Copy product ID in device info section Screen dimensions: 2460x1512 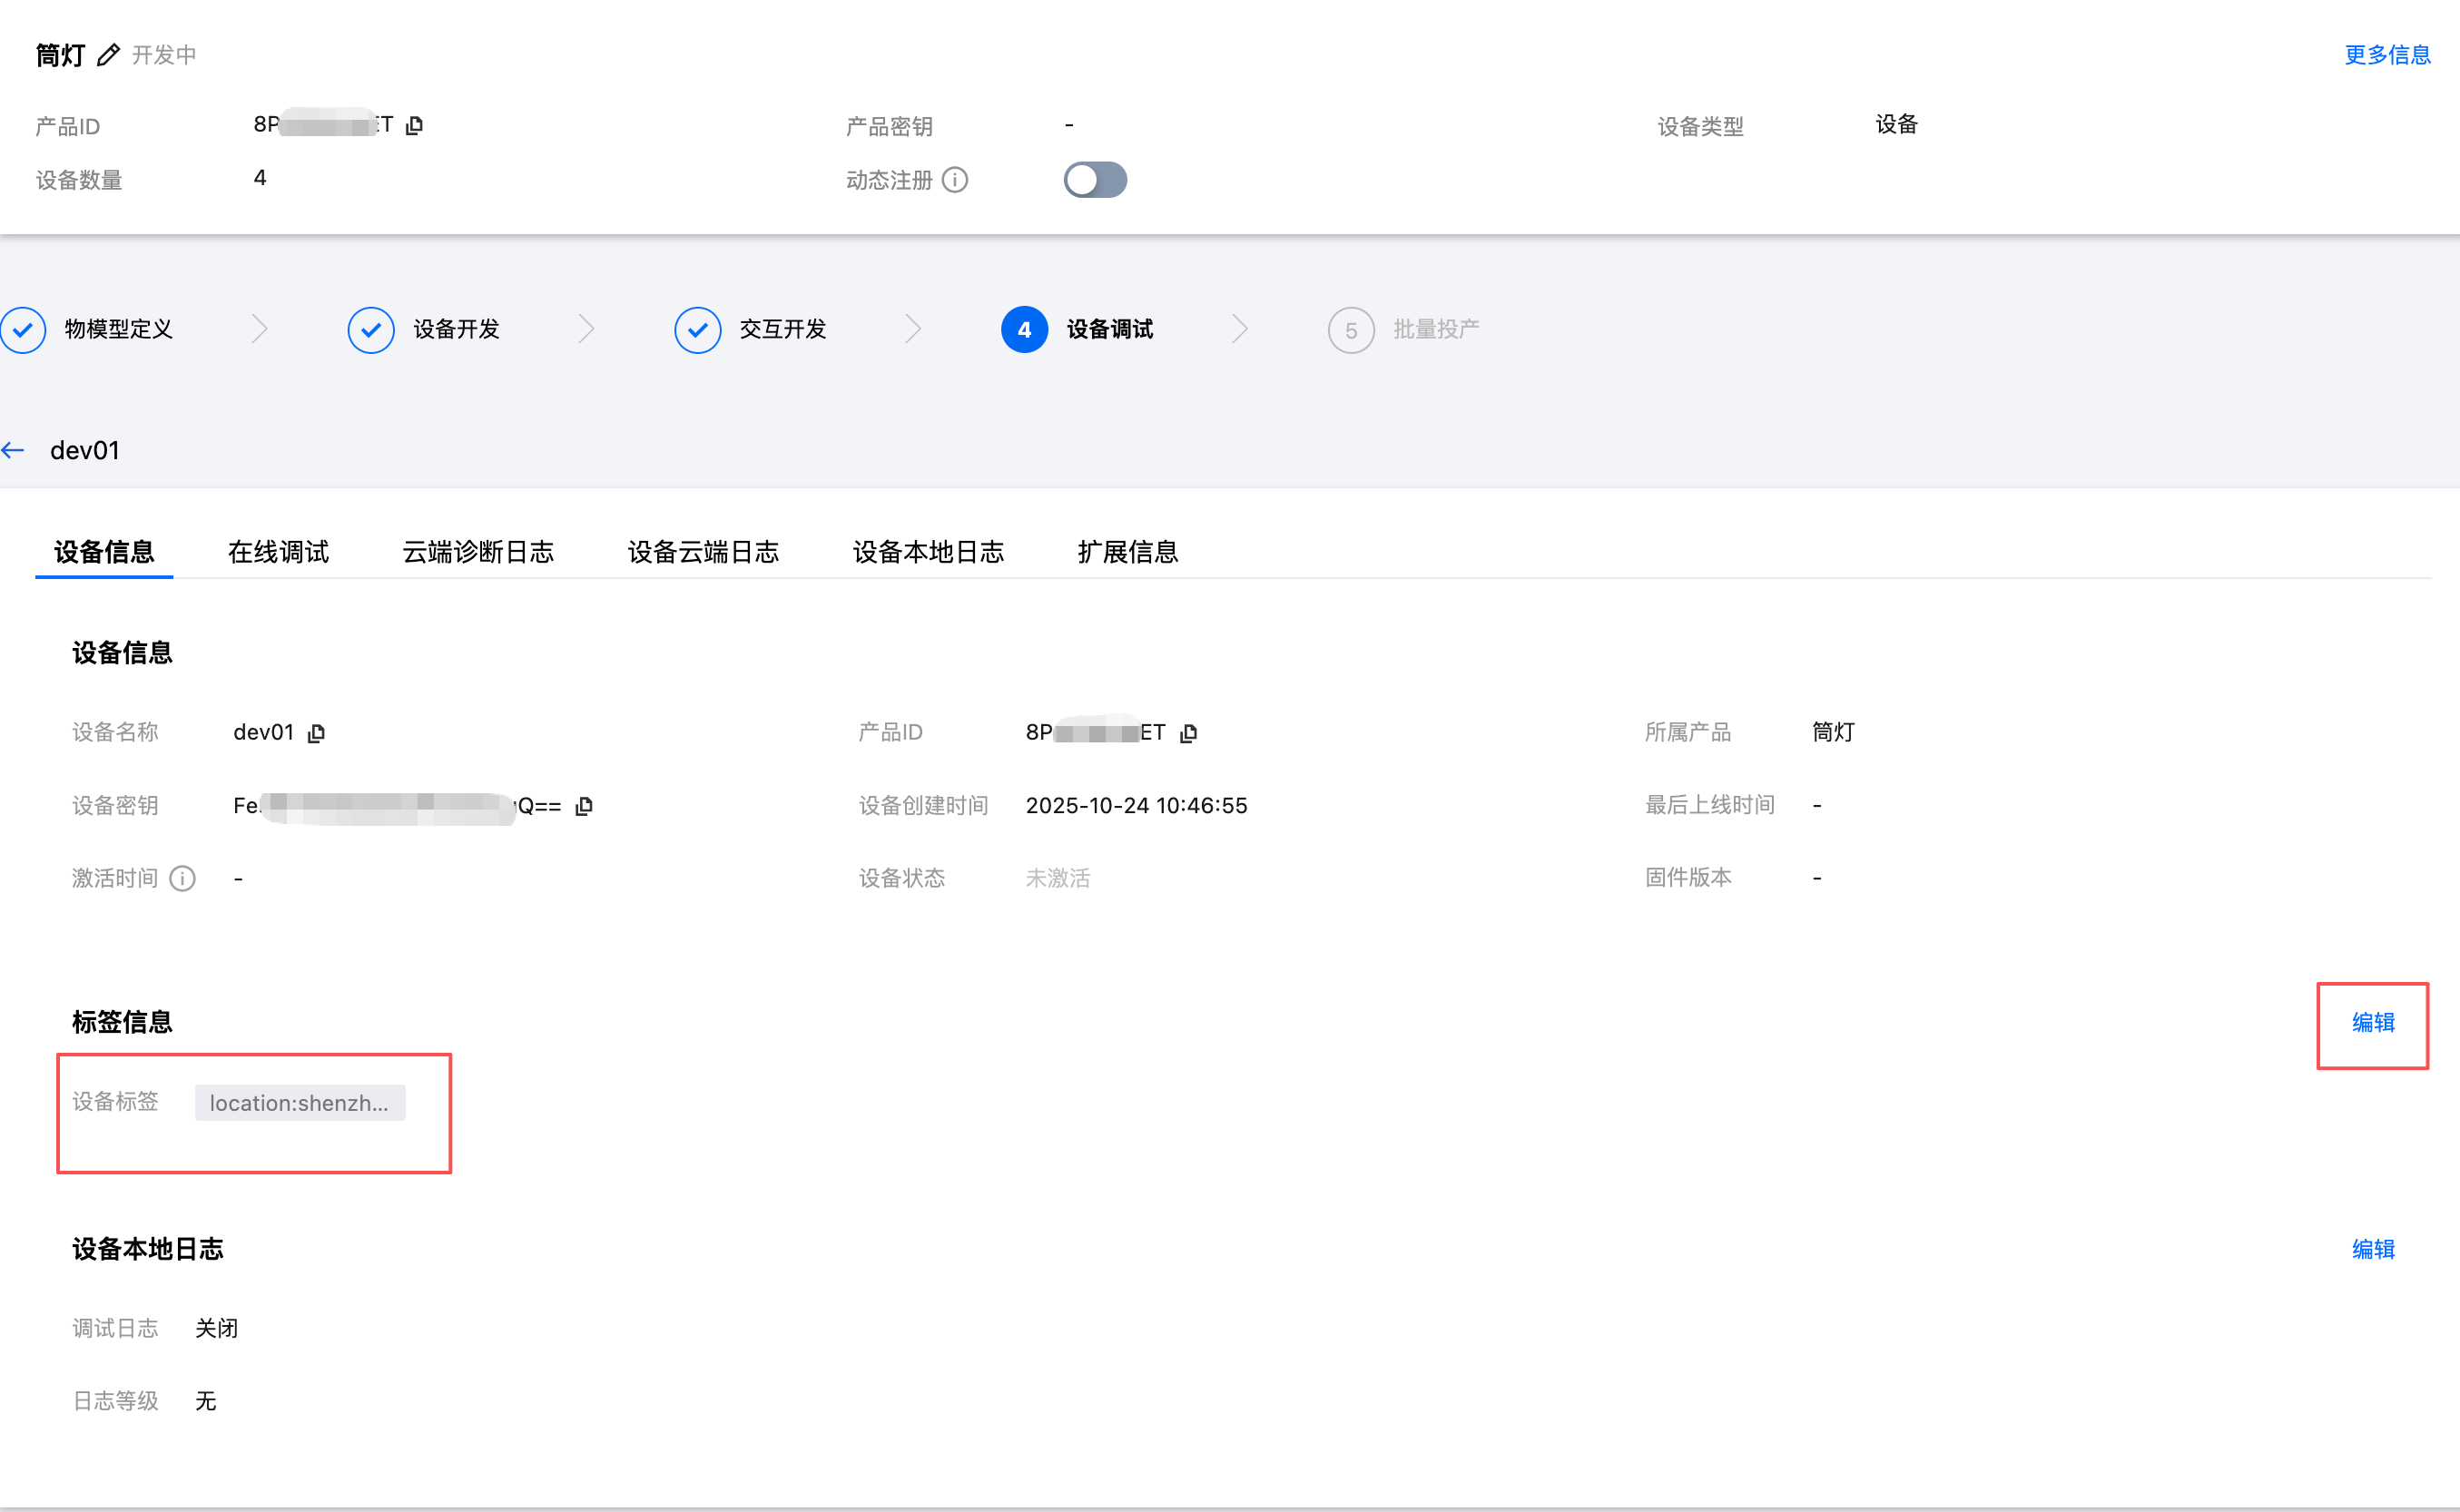[x=1188, y=733]
